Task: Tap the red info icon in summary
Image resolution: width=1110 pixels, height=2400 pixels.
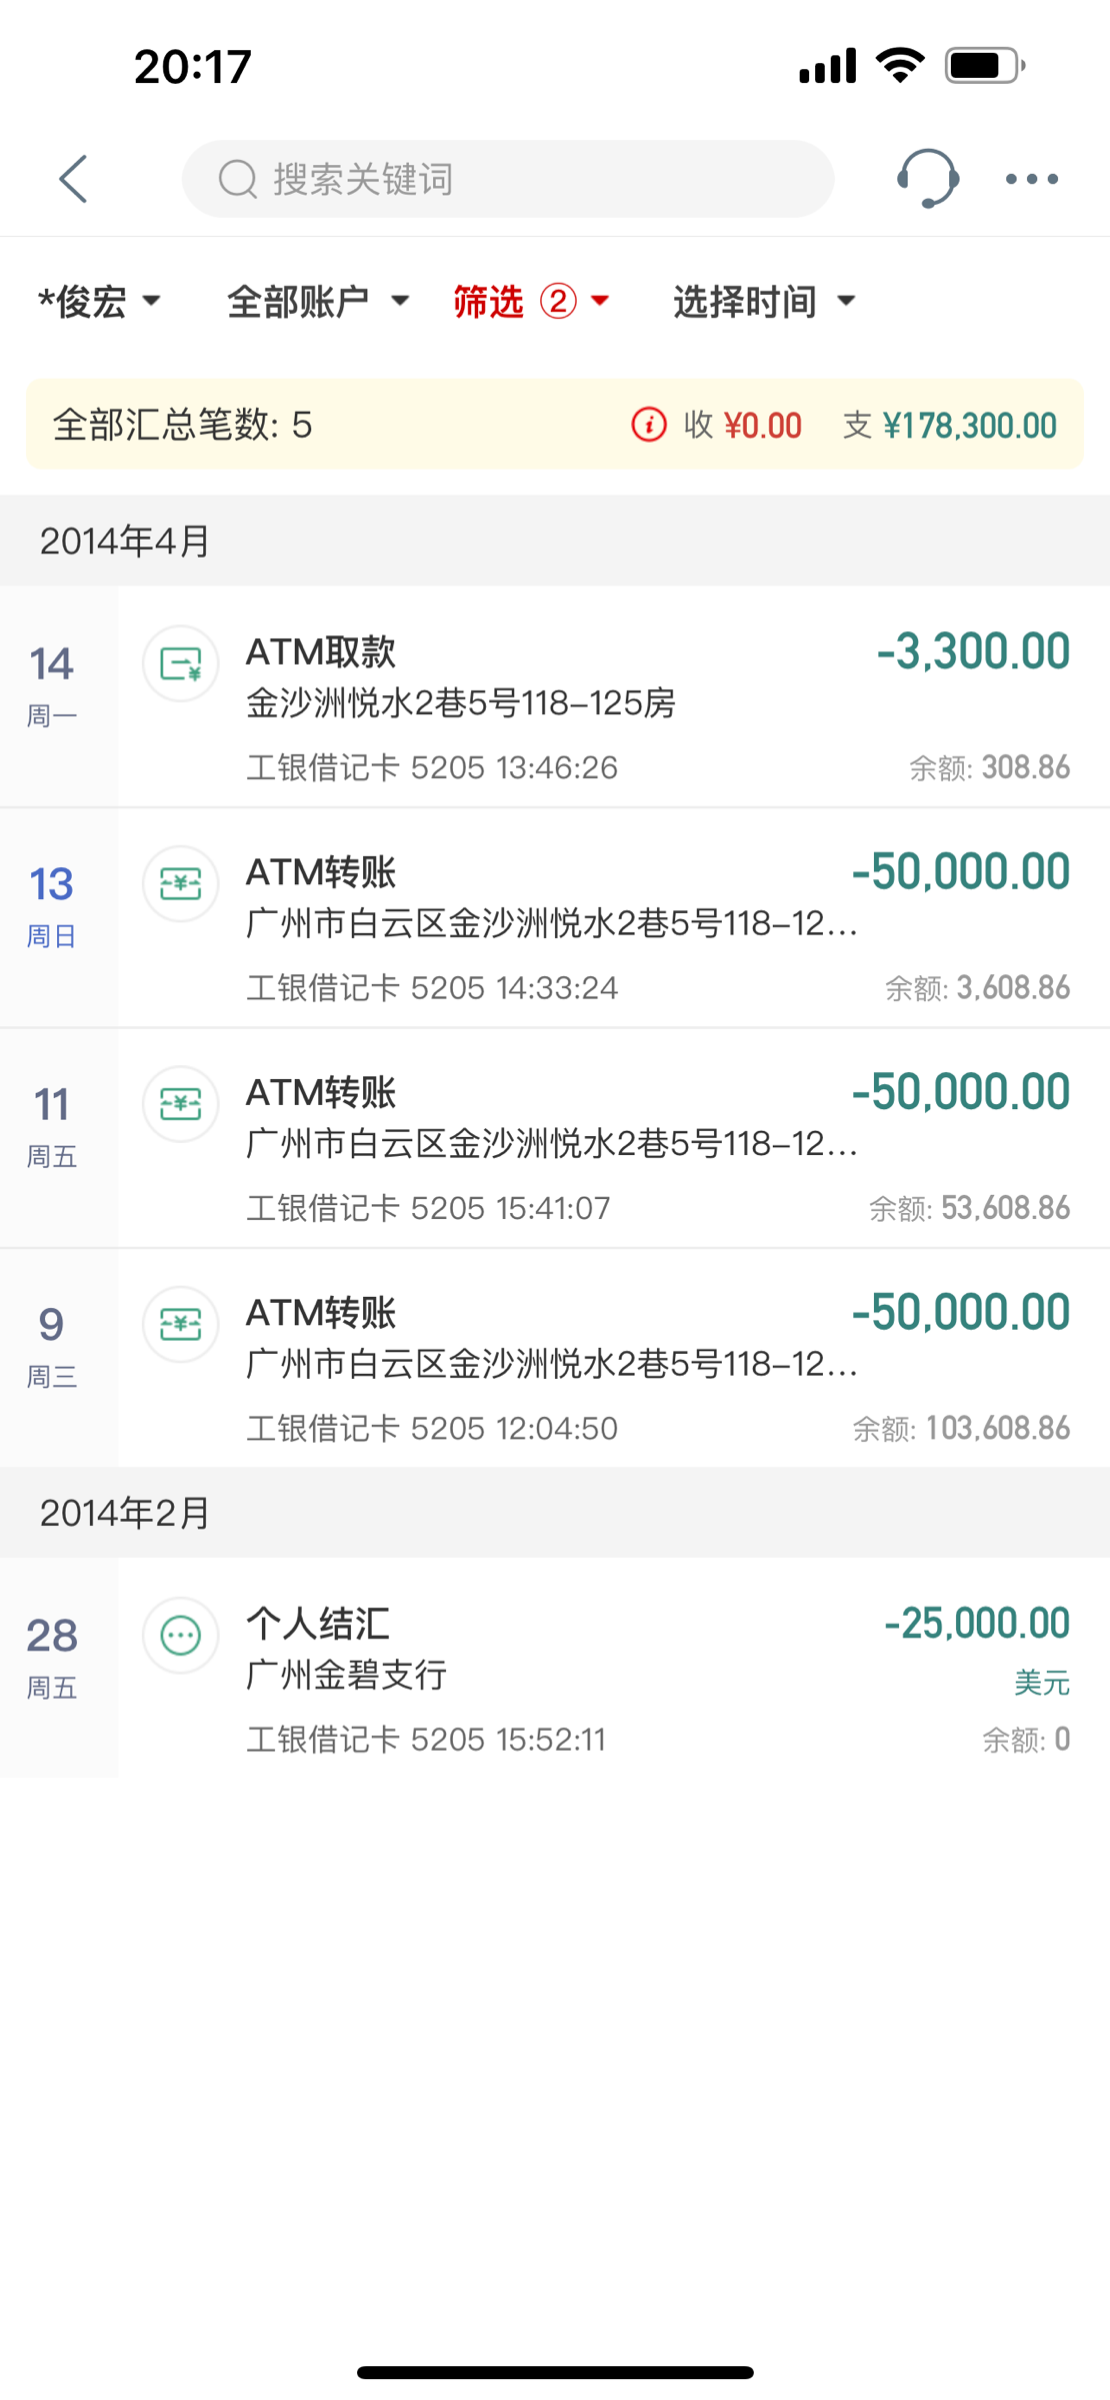Action: (x=648, y=425)
